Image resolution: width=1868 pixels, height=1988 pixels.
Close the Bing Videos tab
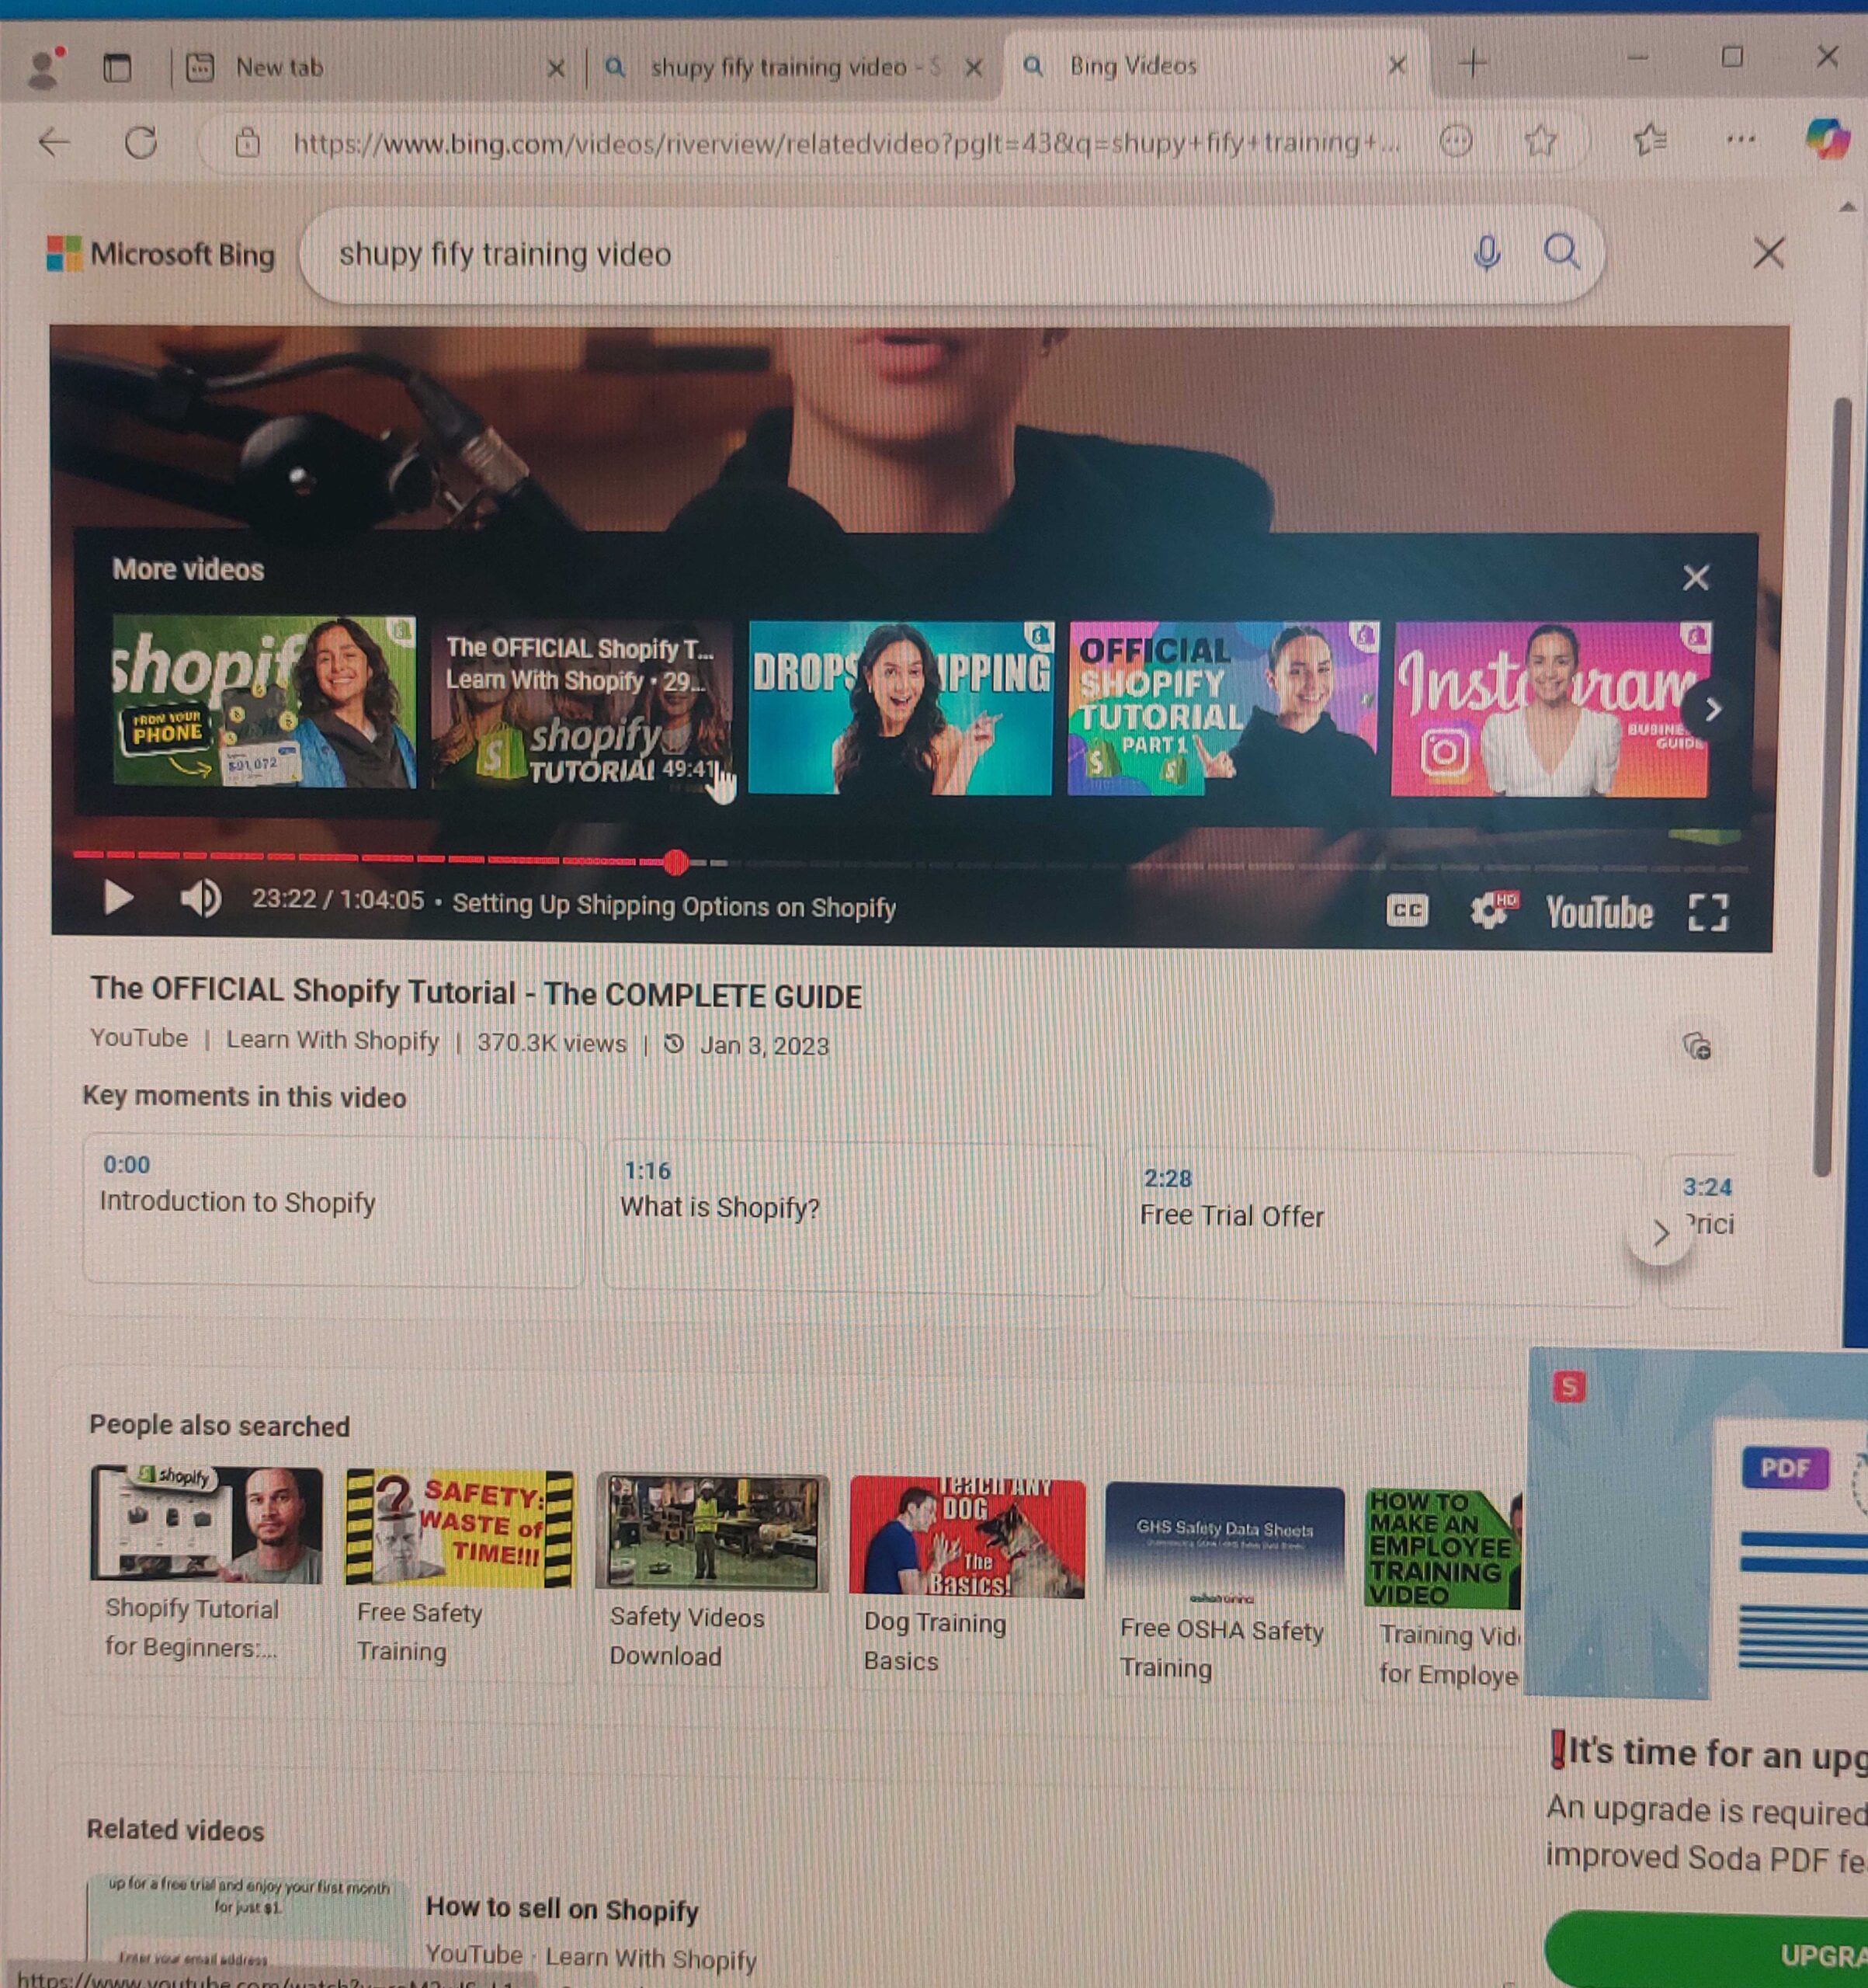tap(1397, 66)
